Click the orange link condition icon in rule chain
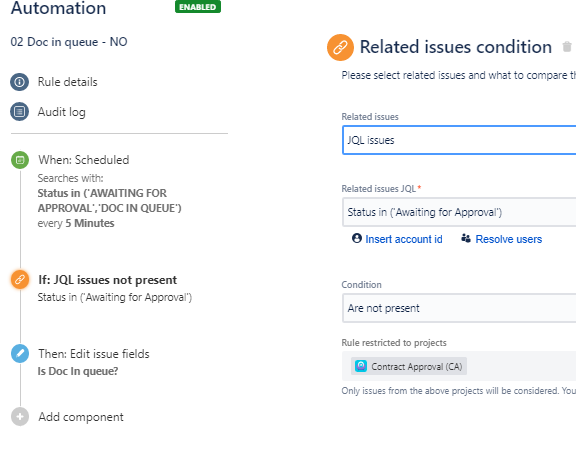 (20, 280)
